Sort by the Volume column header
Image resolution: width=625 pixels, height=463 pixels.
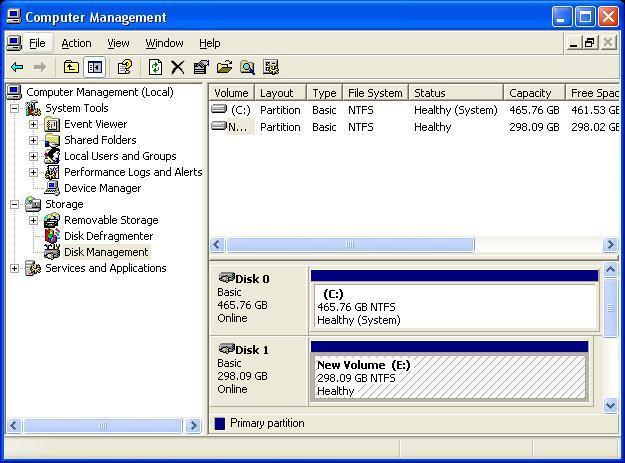coord(232,93)
